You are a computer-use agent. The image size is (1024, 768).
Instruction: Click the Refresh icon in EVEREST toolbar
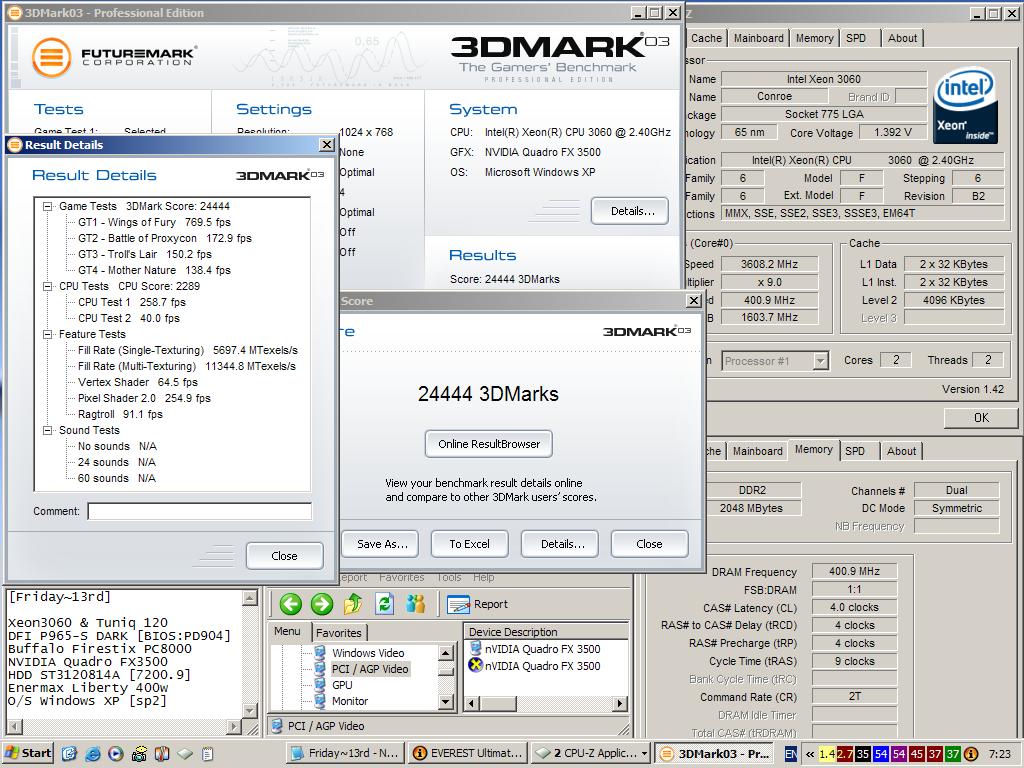pyautogui.click(x=385, y=604)
